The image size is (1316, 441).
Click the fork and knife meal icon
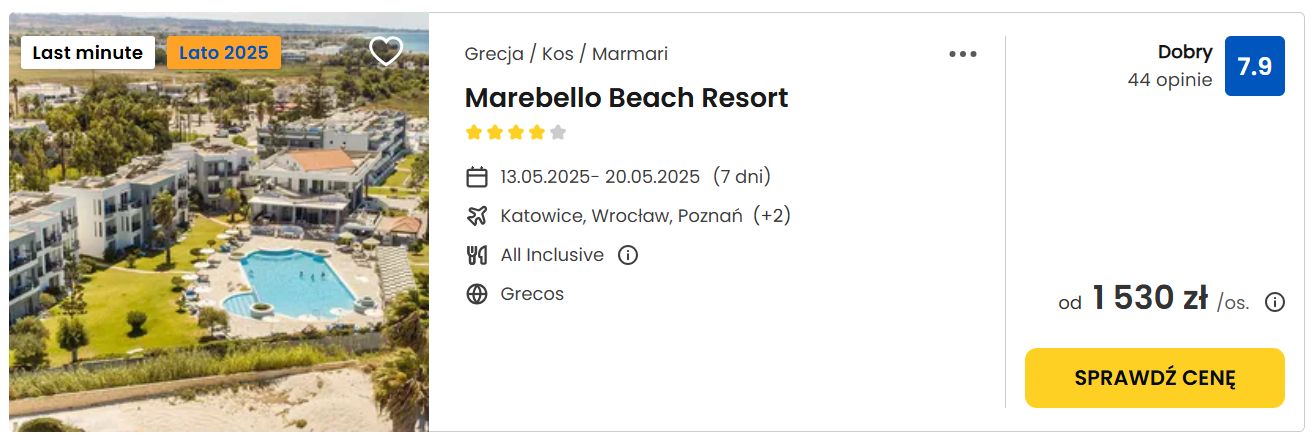click(x=477, y=255)
